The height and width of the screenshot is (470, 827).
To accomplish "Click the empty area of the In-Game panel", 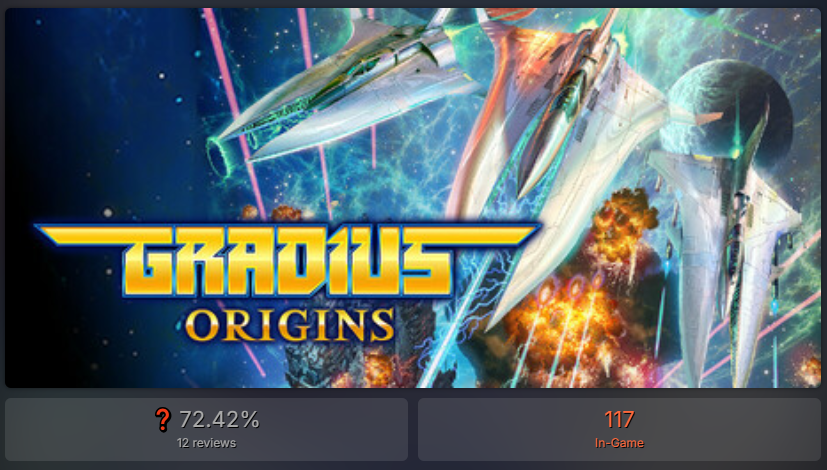I will pos(738,429).
